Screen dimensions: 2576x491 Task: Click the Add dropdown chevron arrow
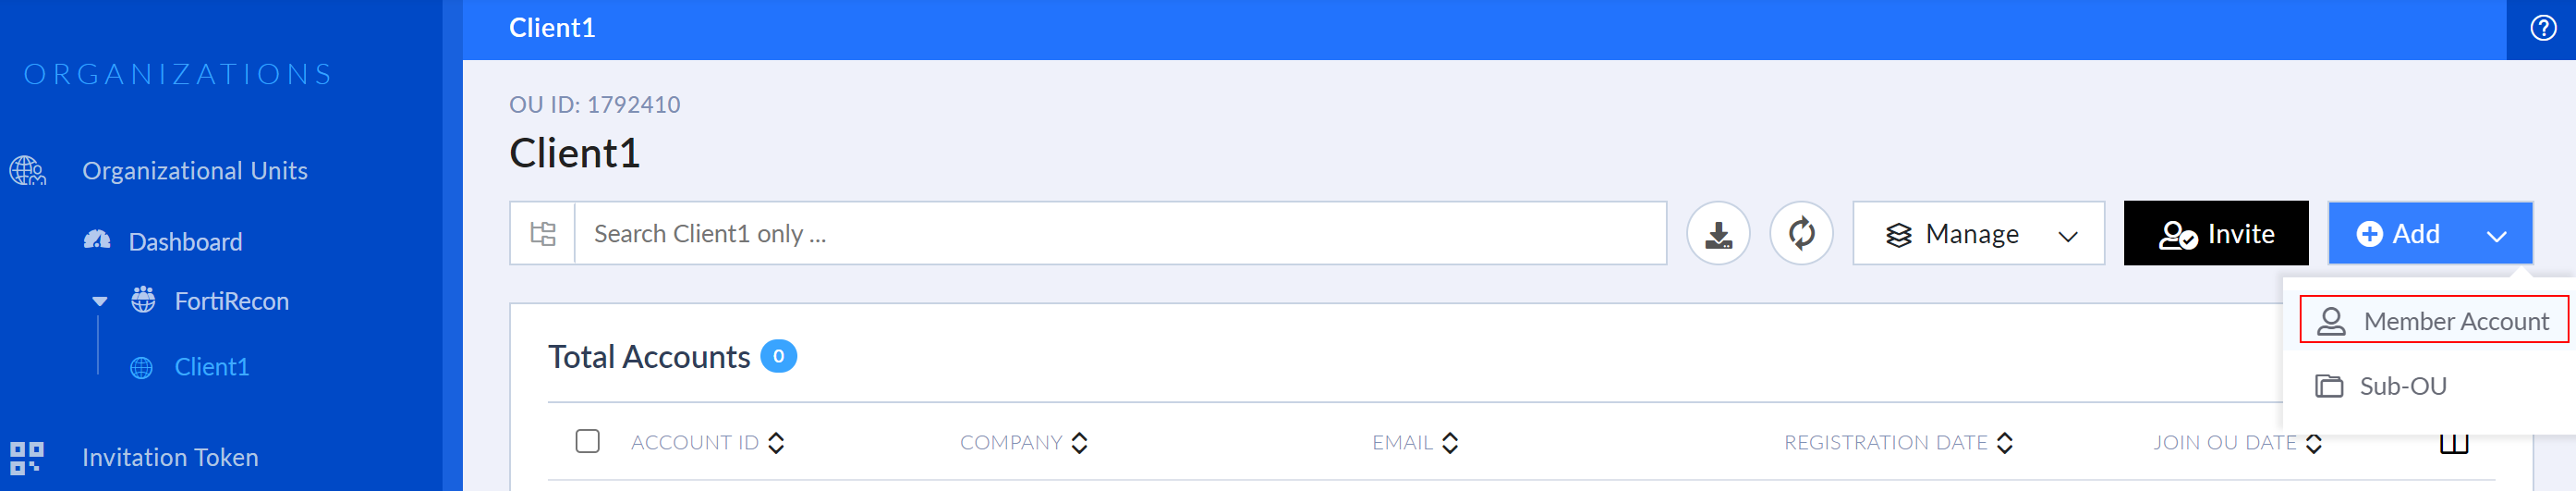2496,236
